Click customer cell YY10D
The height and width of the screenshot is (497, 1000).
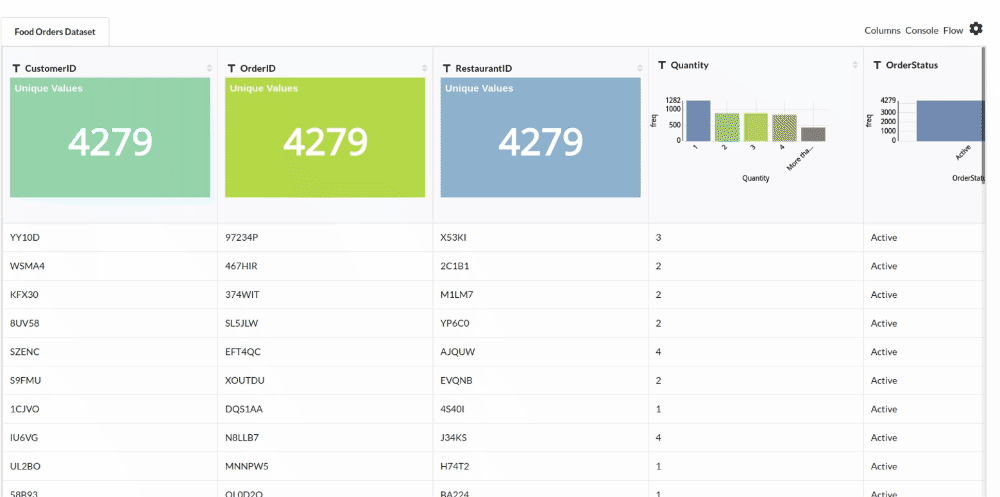(25, 237)
